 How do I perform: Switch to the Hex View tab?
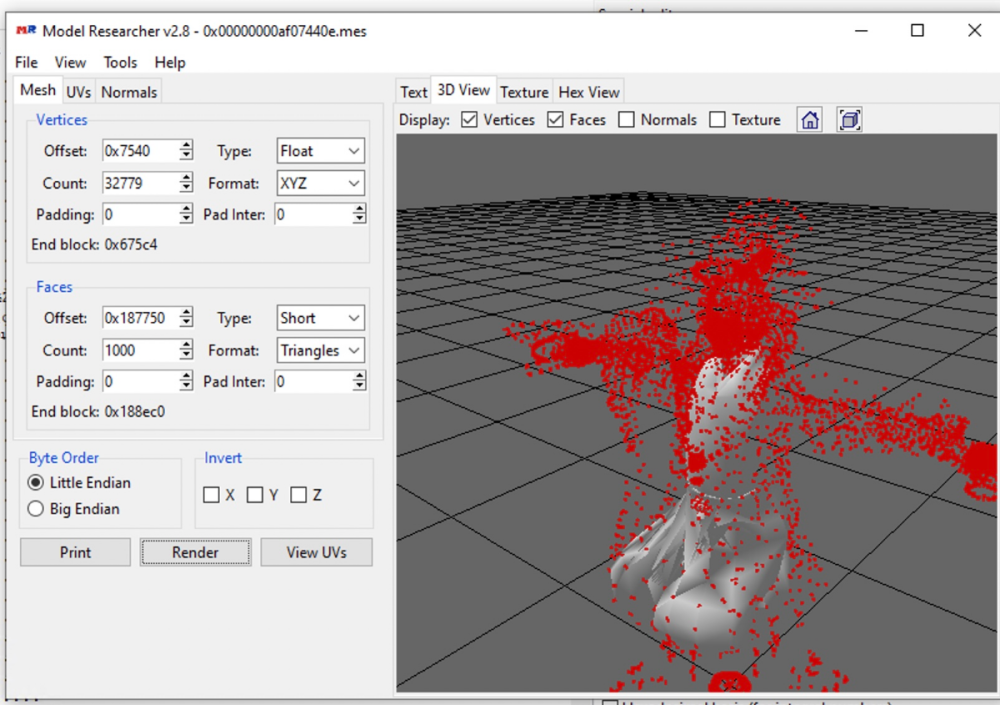(589, 91)
